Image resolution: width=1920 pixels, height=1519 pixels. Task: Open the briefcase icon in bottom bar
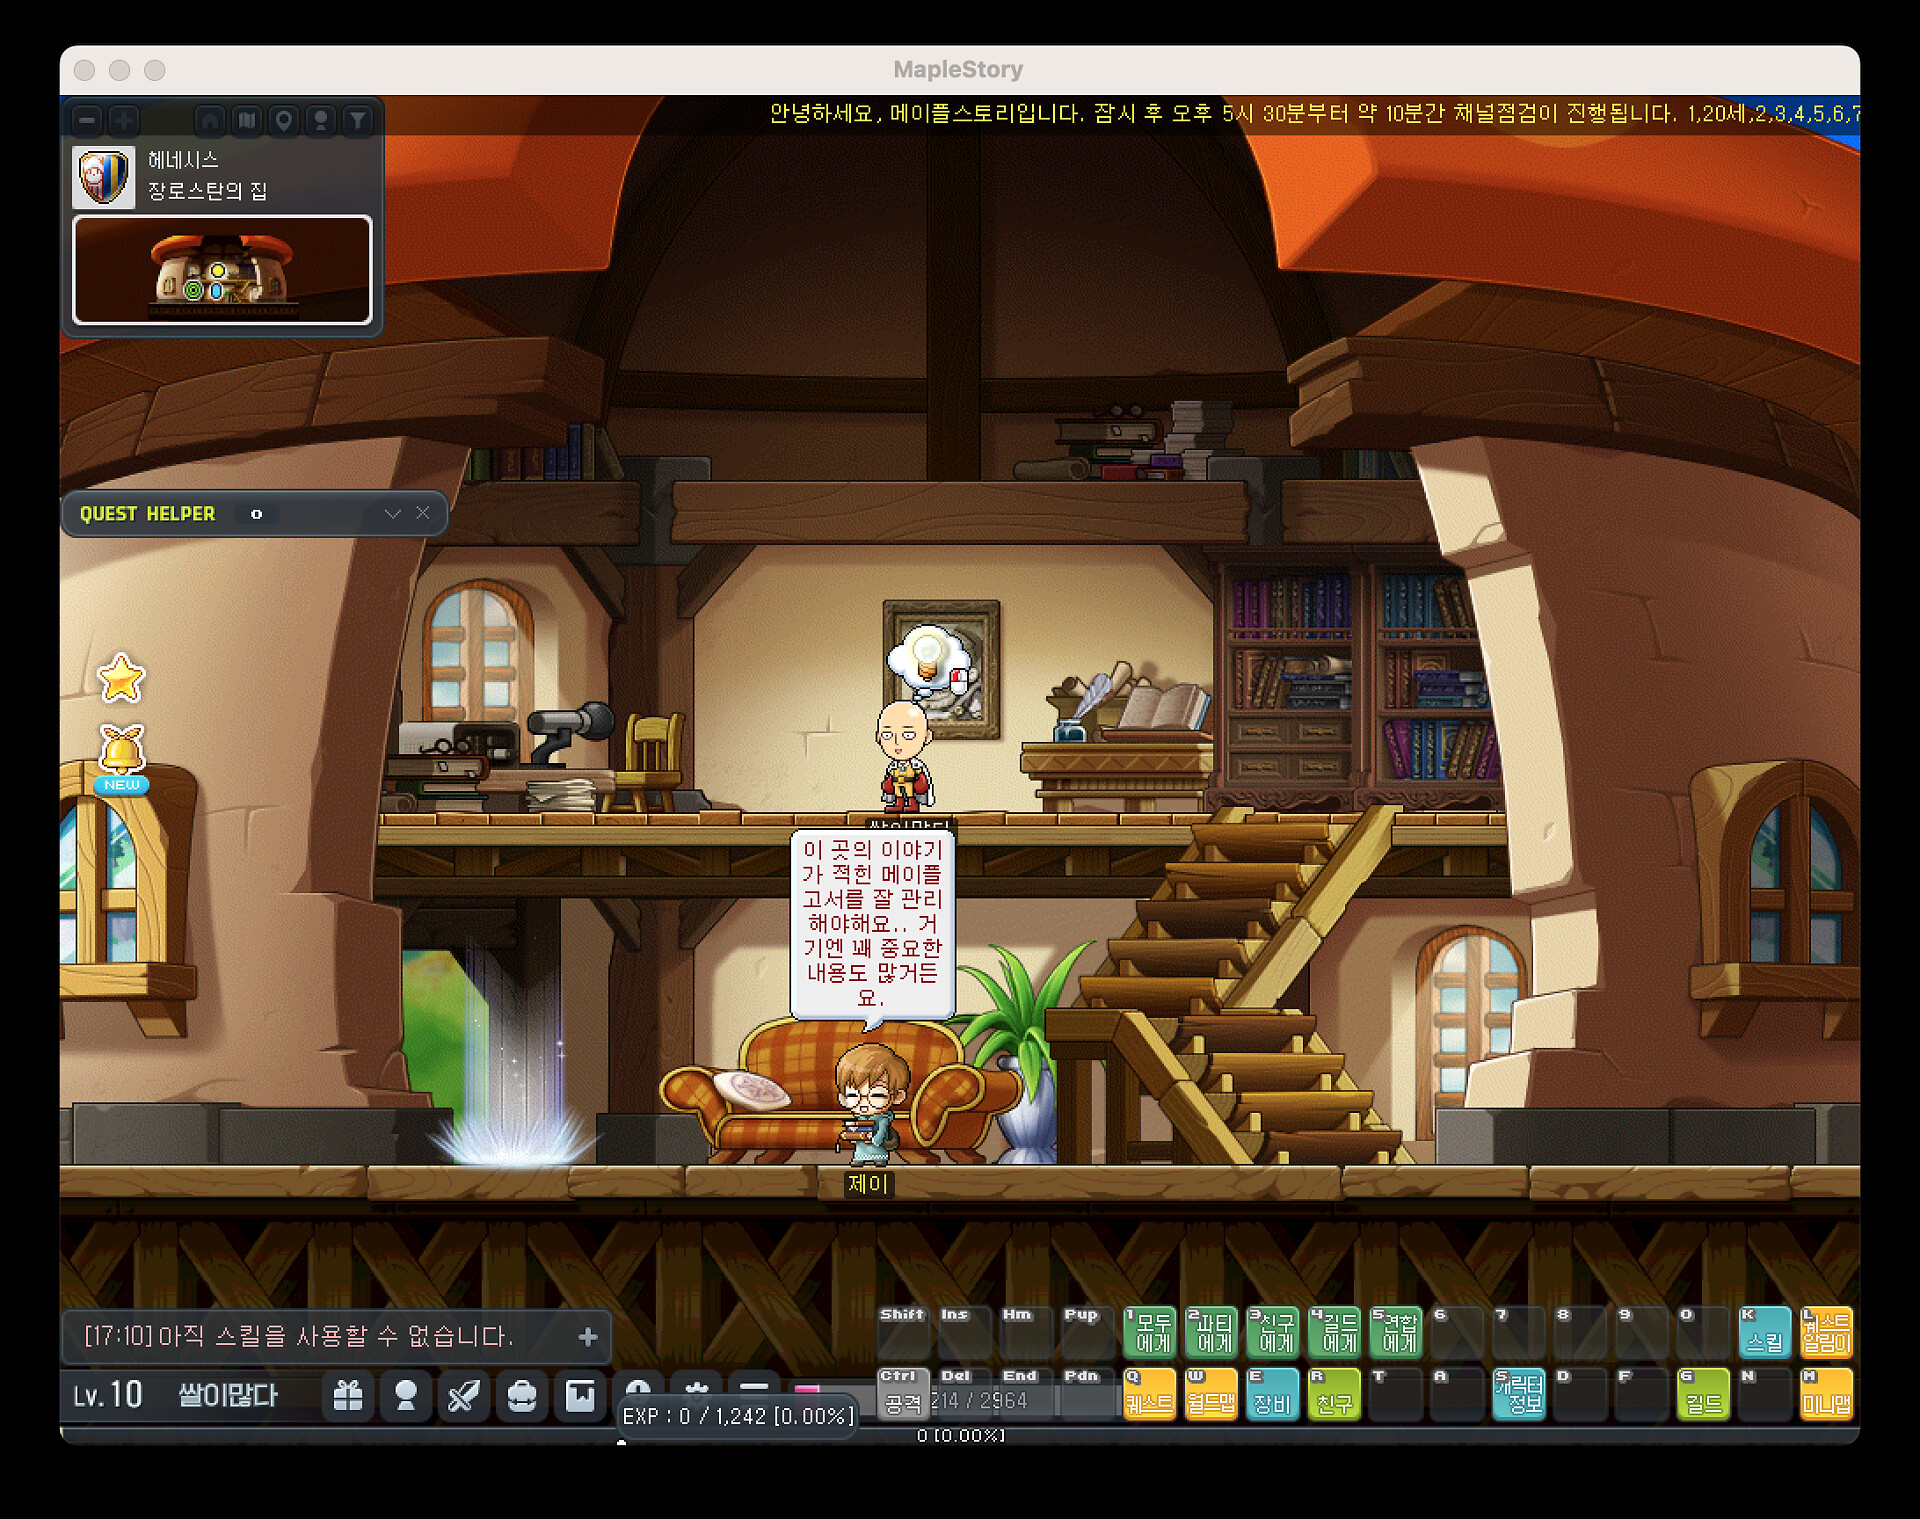click(522, 1395)
